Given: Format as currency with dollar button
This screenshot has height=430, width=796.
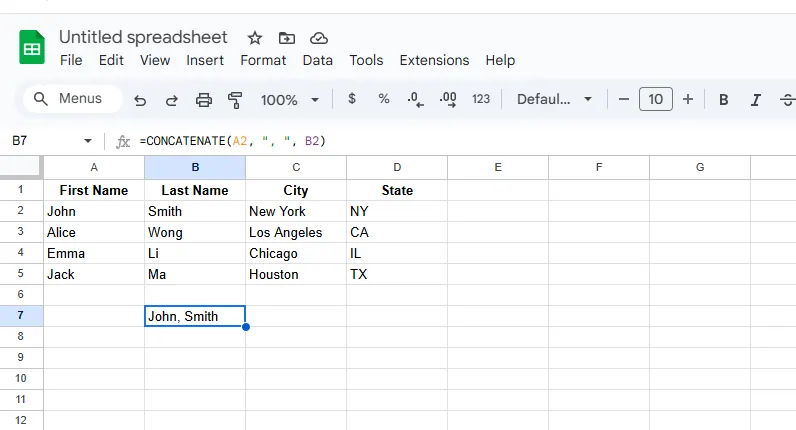Looking at the screenshot, I should coord(352,100).
